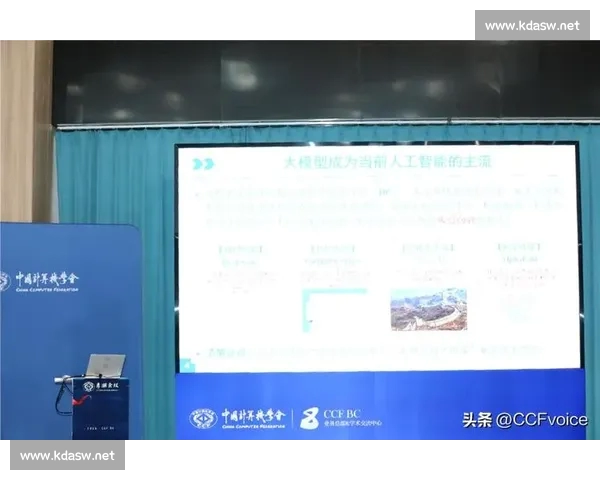
Task: Click the circular CCF emblem on the left backdrop
Action: pos(3,281)
